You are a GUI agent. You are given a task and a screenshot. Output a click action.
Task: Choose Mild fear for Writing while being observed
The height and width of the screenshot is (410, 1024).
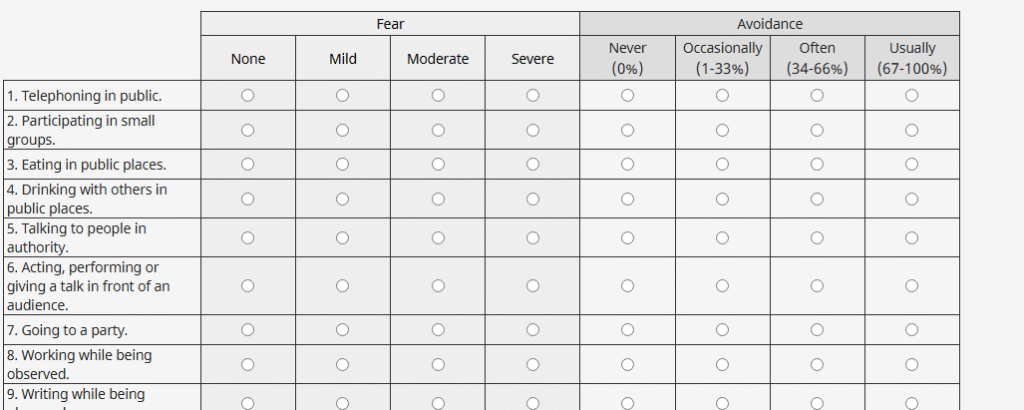click(343, 402)
